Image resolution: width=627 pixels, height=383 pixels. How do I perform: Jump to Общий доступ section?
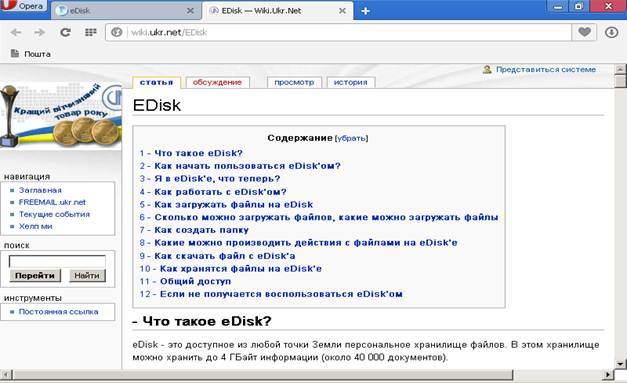[185, 281]
